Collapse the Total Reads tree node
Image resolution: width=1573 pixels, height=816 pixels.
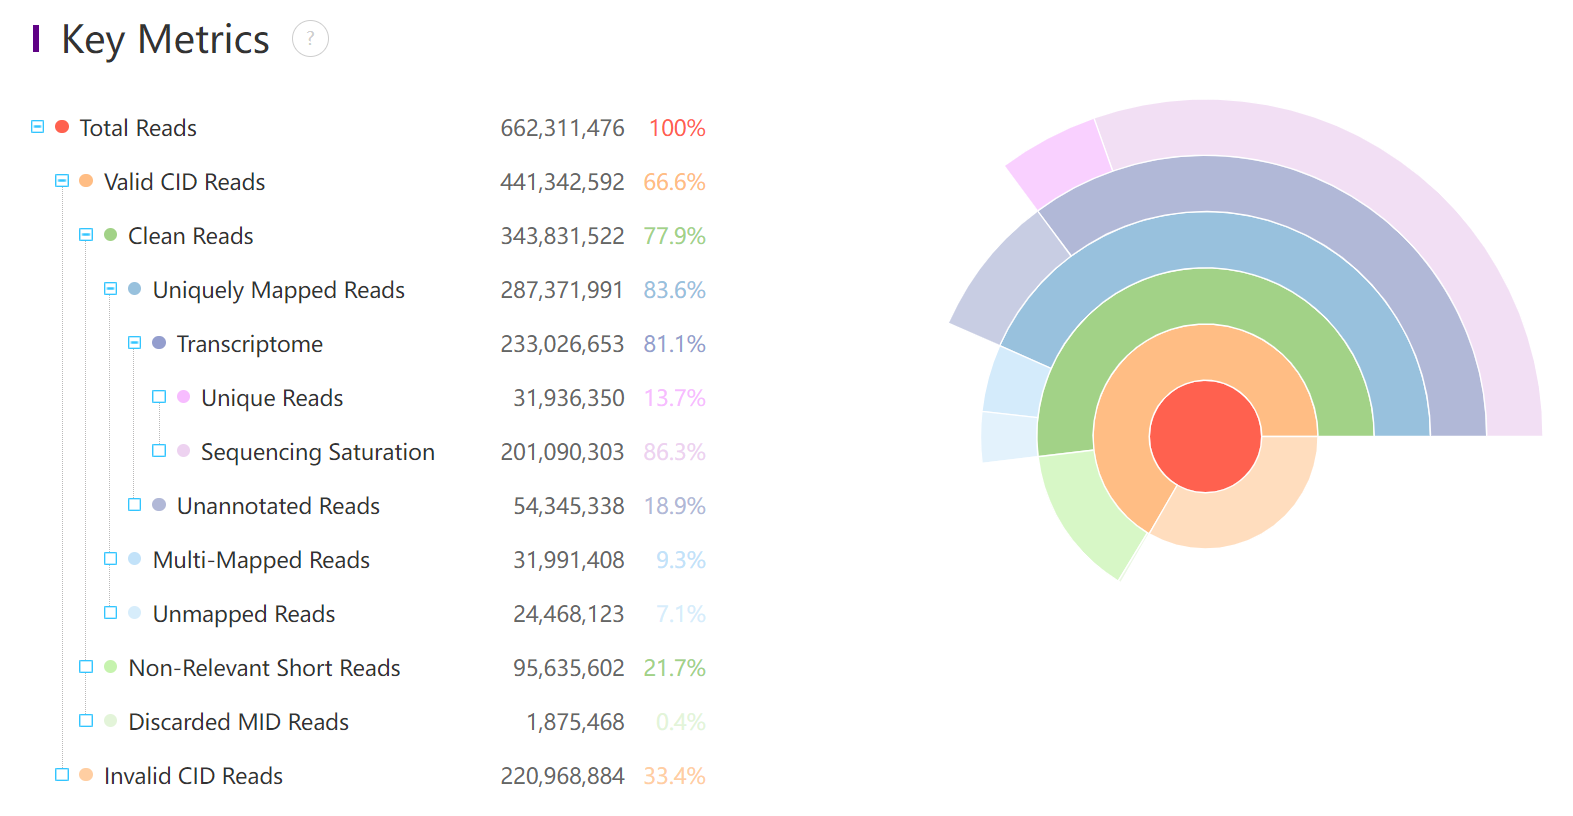tap(37, 127)
